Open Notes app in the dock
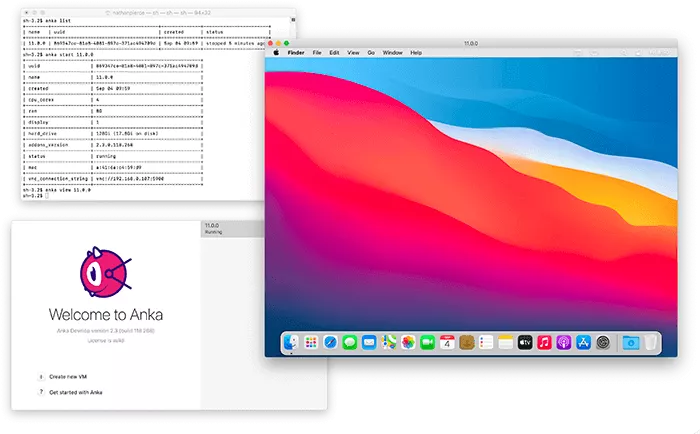The width and height of the screenshot is (700, 434). point(505,343)
